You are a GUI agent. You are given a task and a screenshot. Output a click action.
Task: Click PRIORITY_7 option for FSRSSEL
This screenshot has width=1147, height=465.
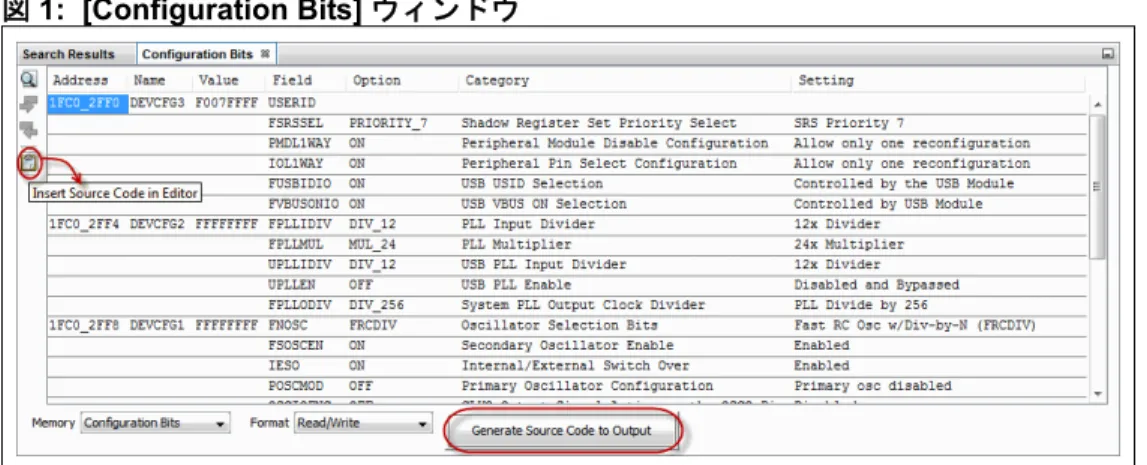pyautogui.click(x=388, y=123)
